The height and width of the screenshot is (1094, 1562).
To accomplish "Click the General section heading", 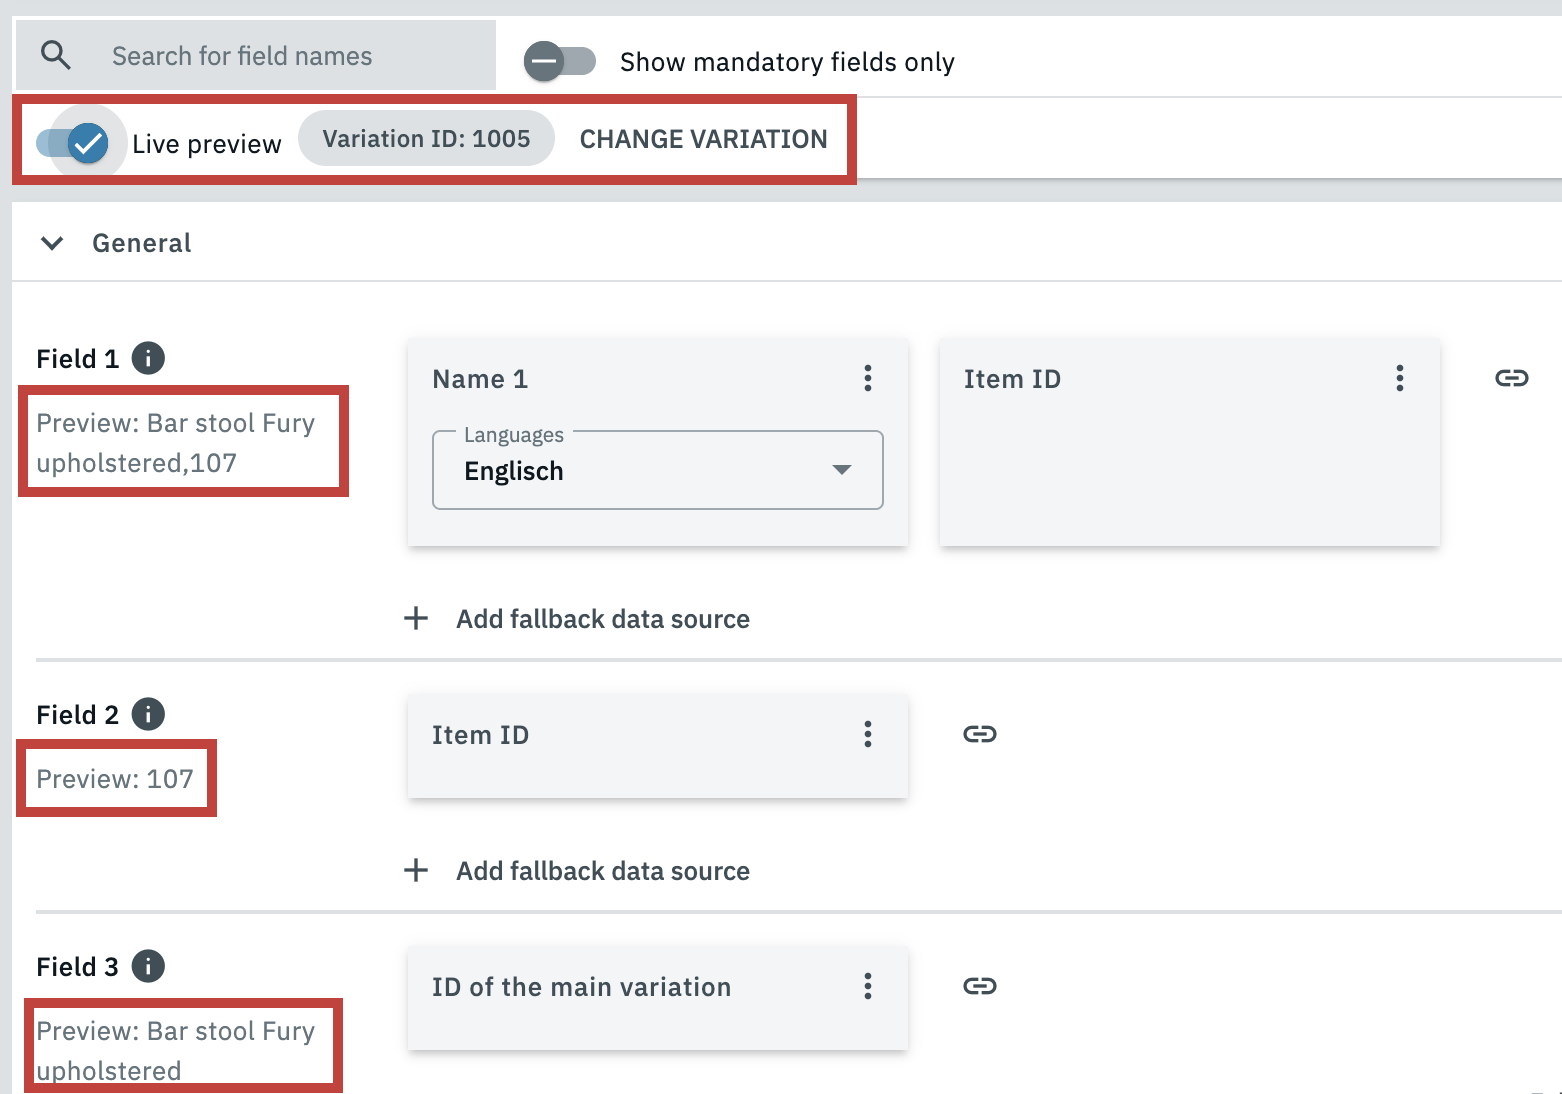I will click(x=141, y=243).
